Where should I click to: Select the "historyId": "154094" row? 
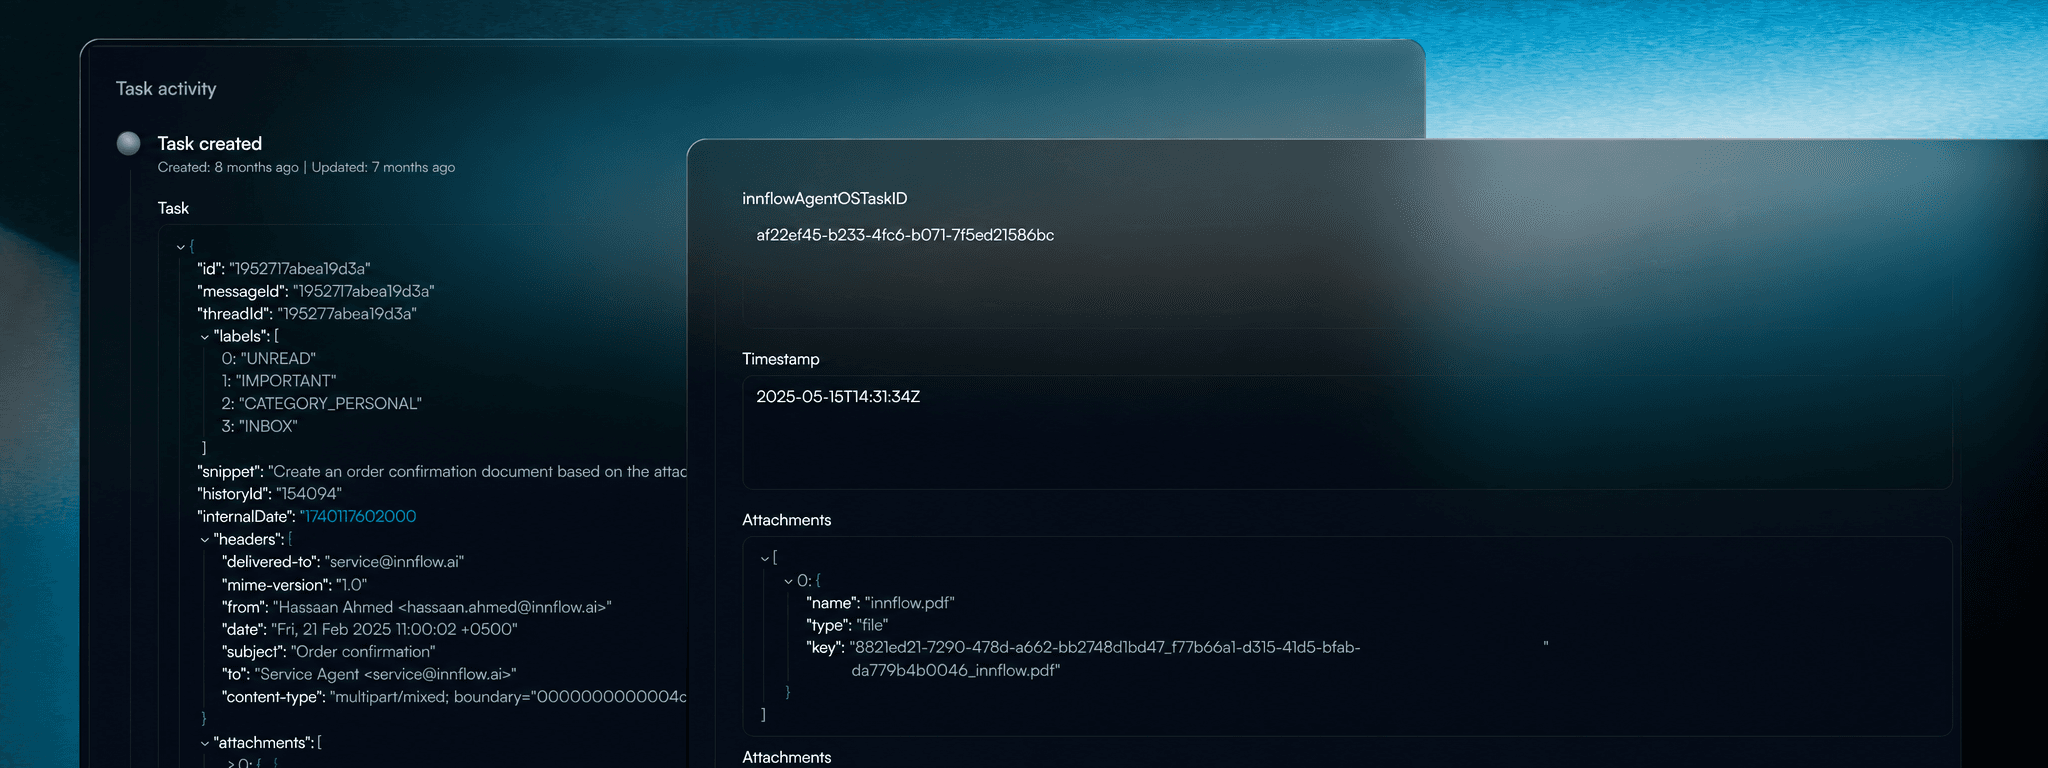(x=270, y=494)
